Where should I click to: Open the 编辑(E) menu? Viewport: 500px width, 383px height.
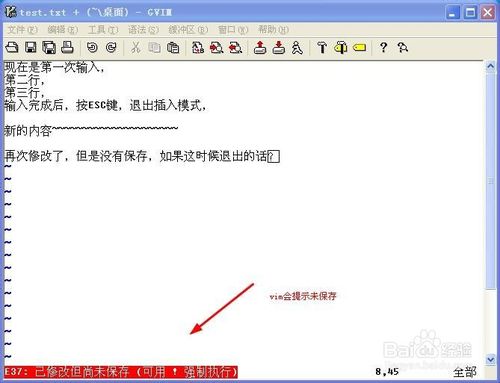pos(63,30)
